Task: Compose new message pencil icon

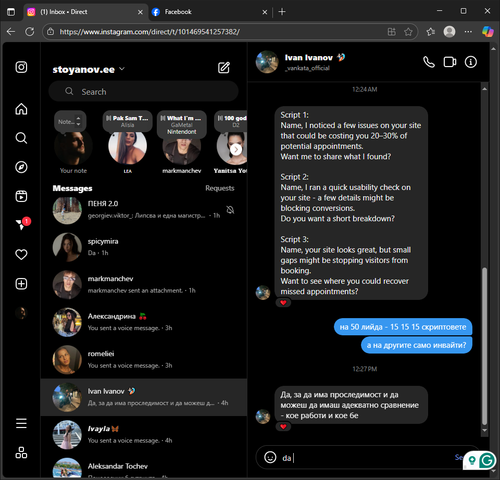Action: pyautogui.click(x=224, y=68)
